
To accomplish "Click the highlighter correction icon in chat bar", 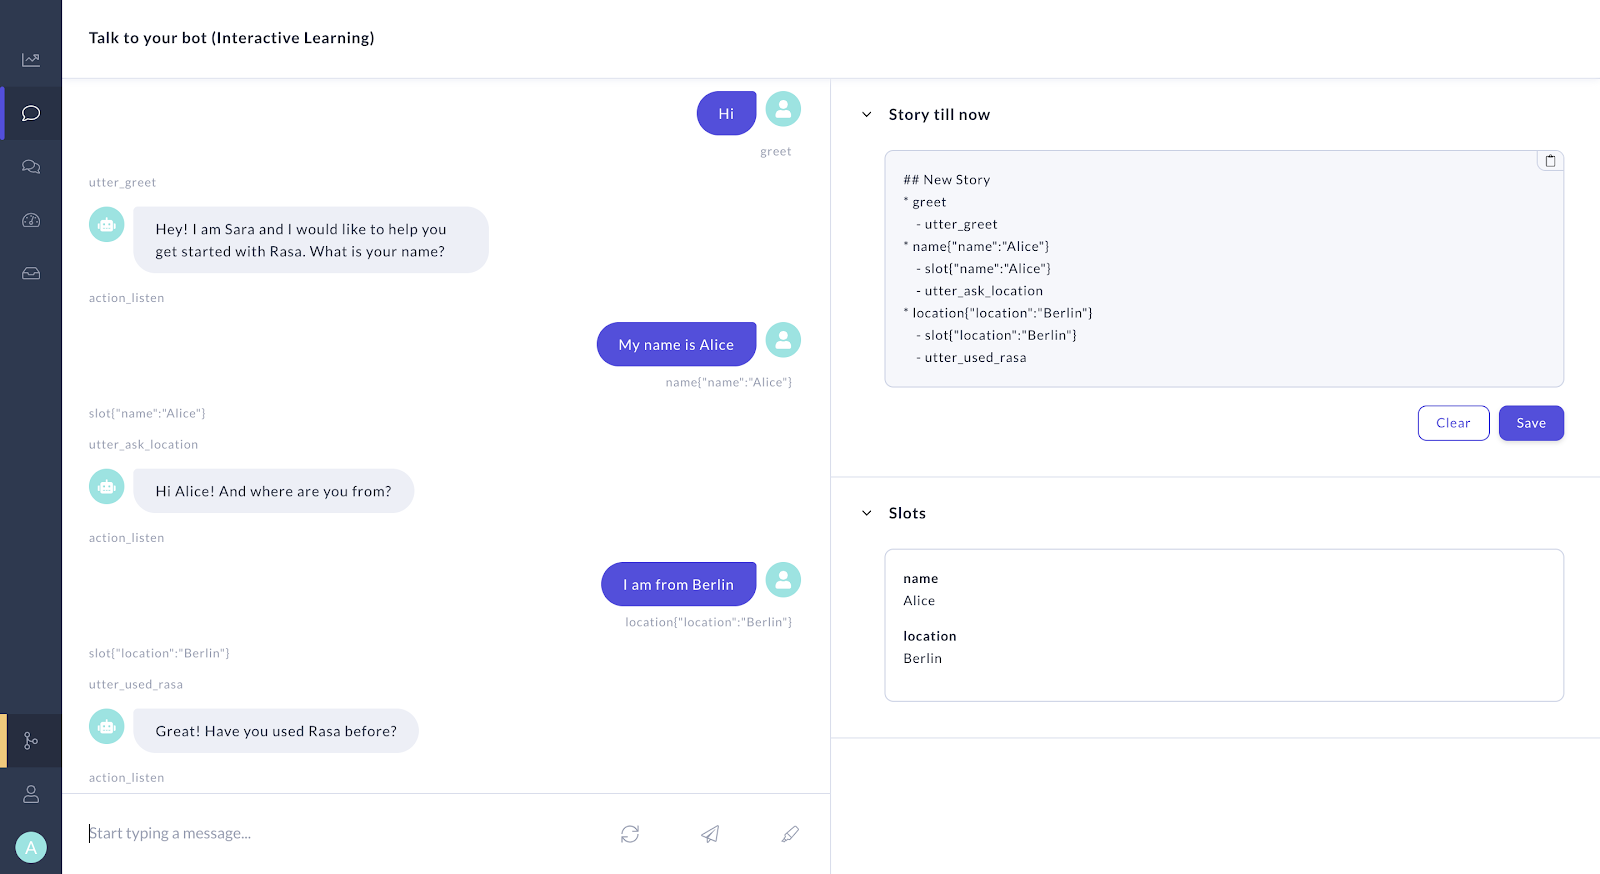I will click(790, 833).
